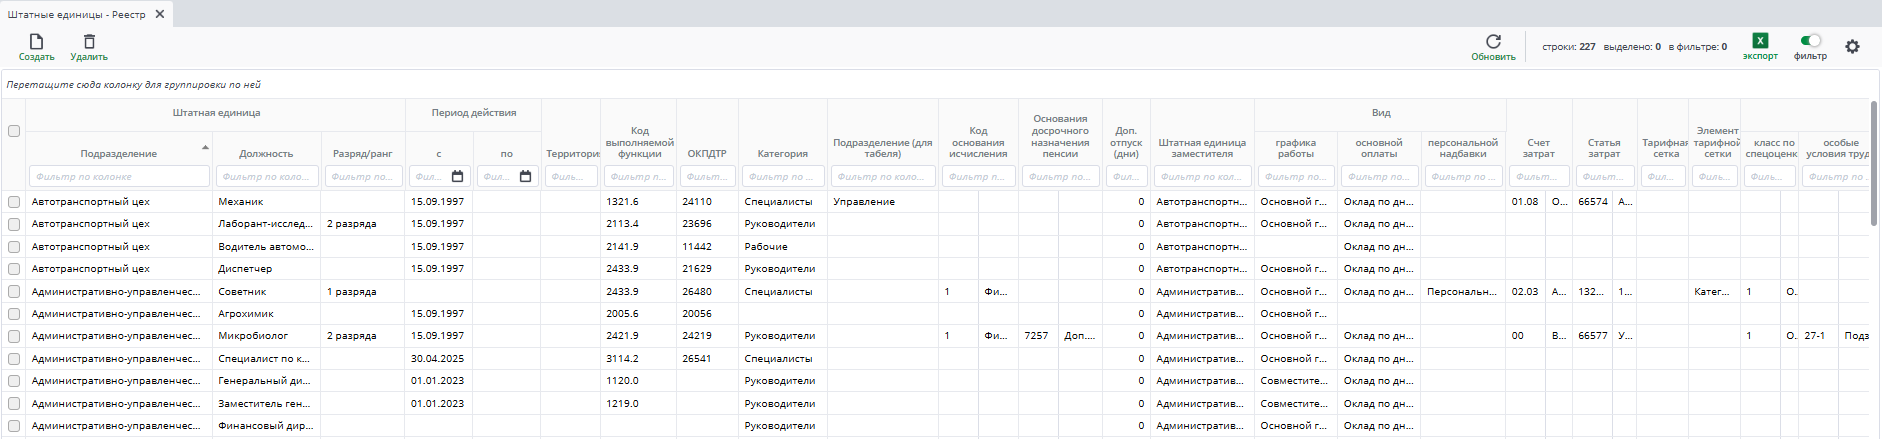Export table using the Excel icon
Screen dimensions: 1882x439
[x=1760, y=41]
